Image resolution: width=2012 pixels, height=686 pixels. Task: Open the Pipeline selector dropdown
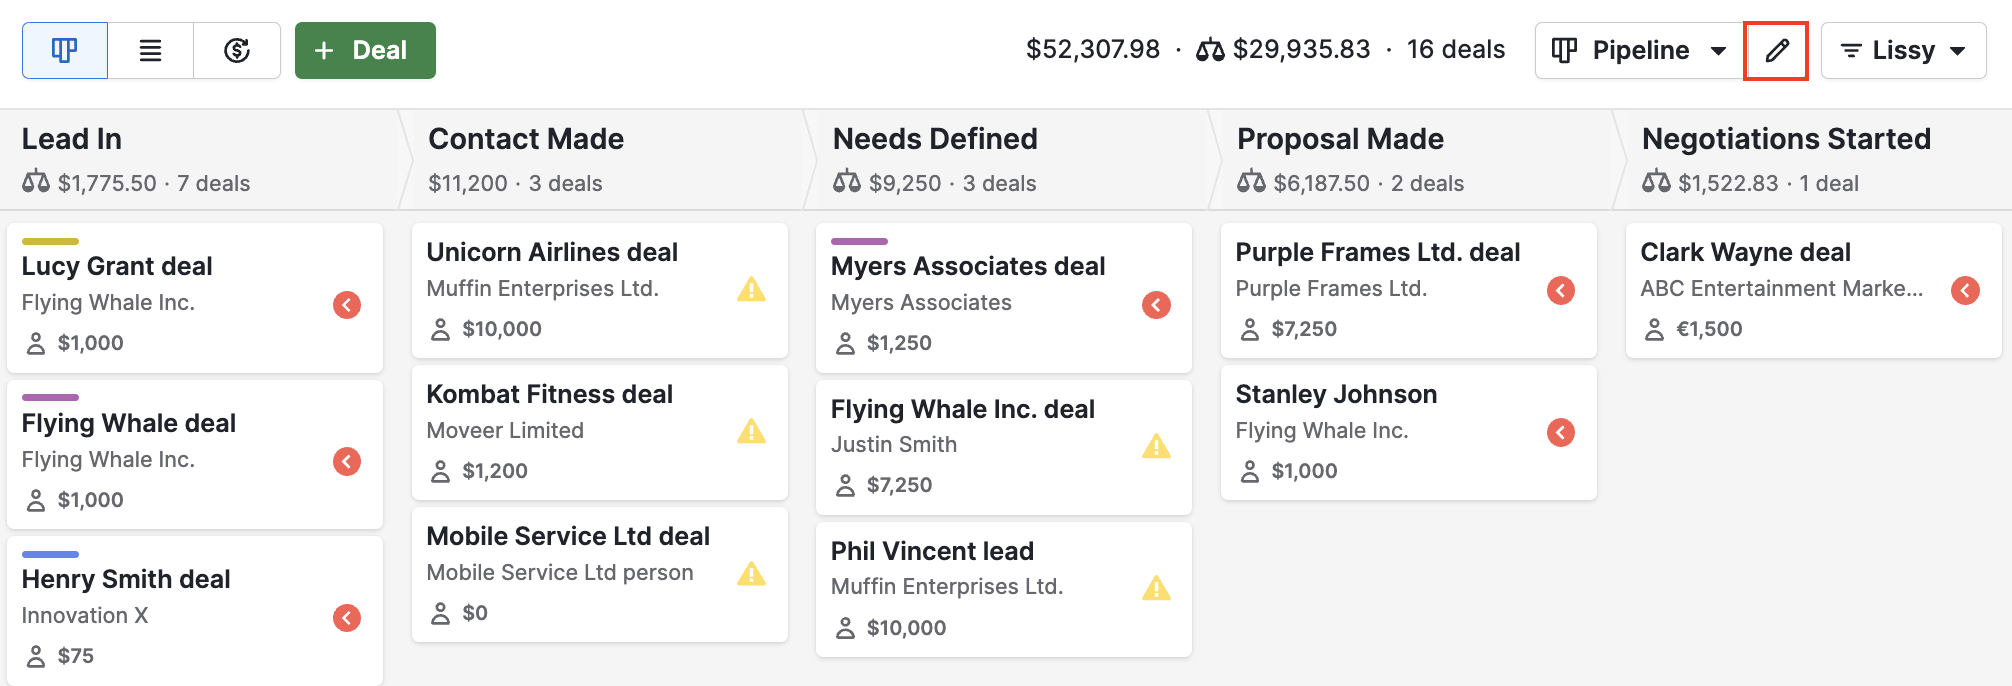point(1639,50)
